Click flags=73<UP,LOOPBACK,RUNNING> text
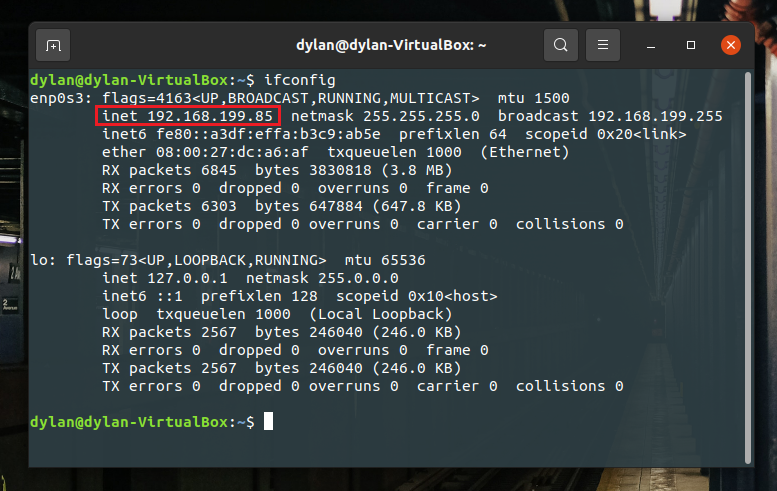Image resolution: width=777 pixels, height=491 pixels. pos(196,260)
